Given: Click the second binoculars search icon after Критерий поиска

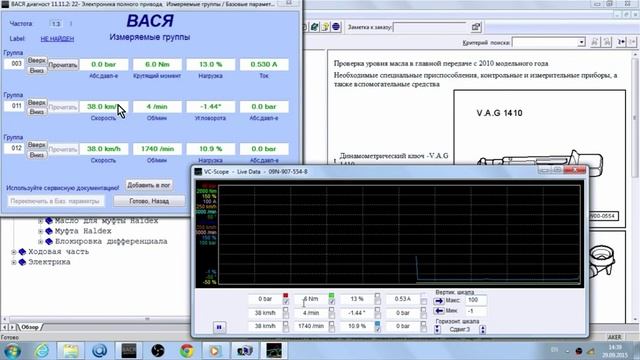Looking at the screenshot, I should (607, 42).
